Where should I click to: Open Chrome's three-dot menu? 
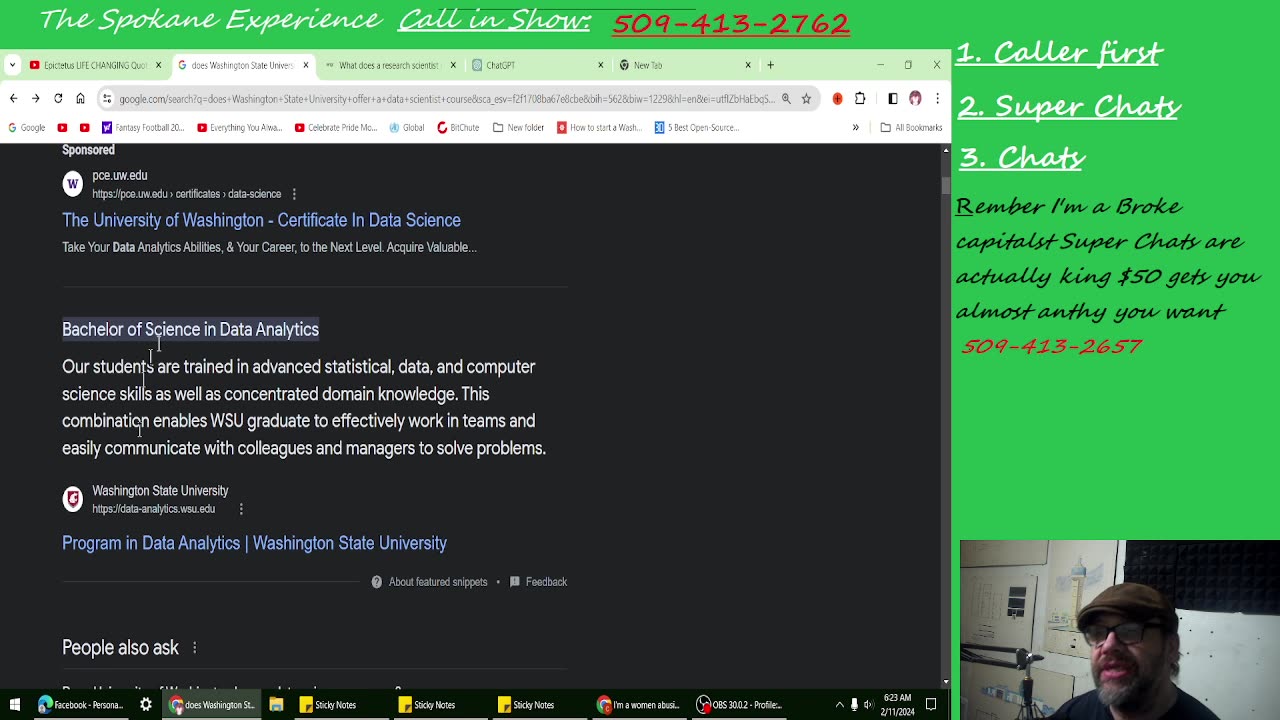coord(937,98)
